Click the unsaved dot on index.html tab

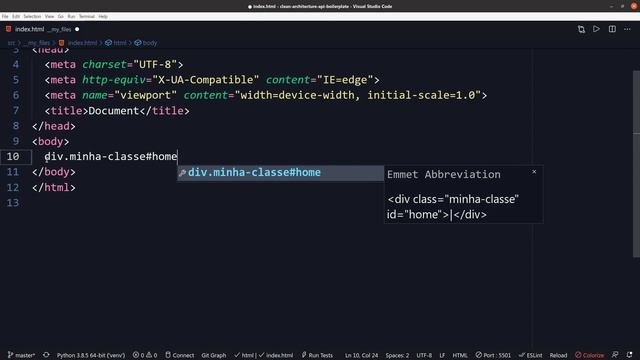[77, 29]
